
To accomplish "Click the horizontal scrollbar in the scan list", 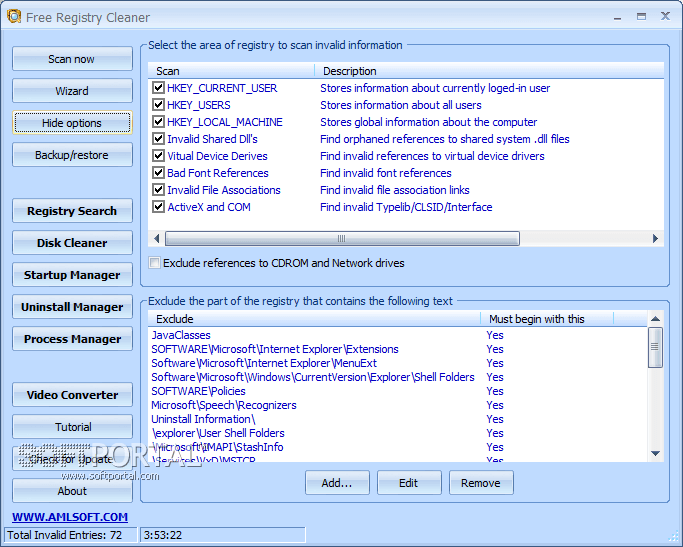I will (x=342, y=239).
